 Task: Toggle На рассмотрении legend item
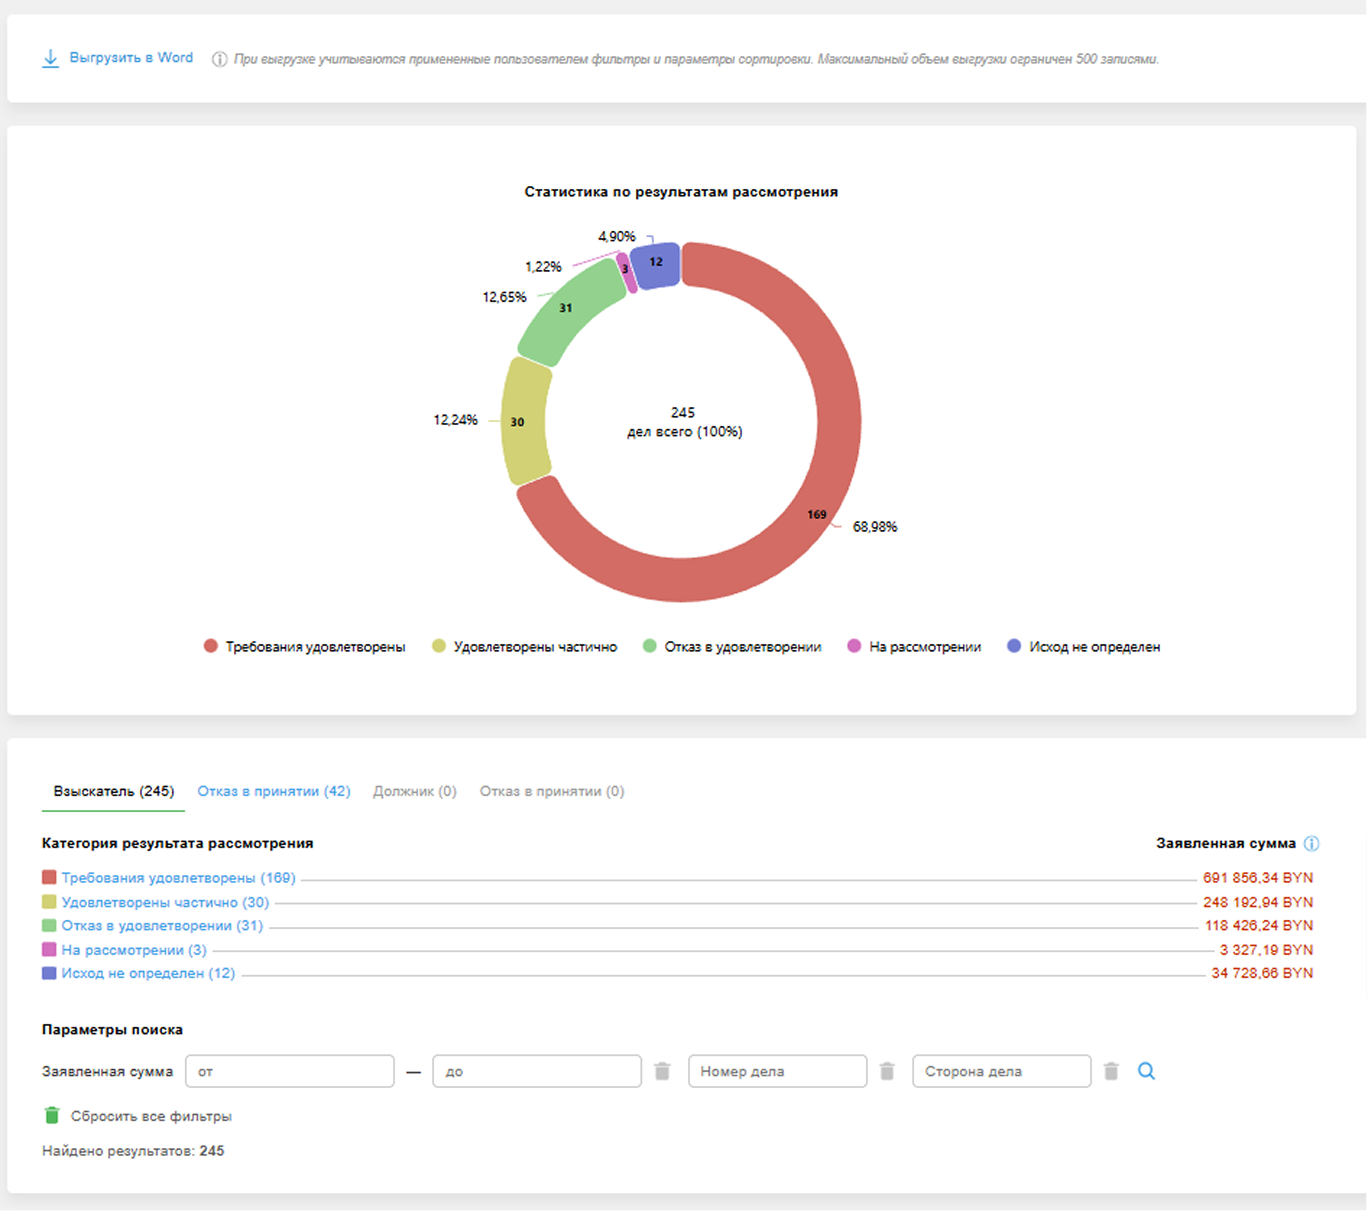point(914,647)
